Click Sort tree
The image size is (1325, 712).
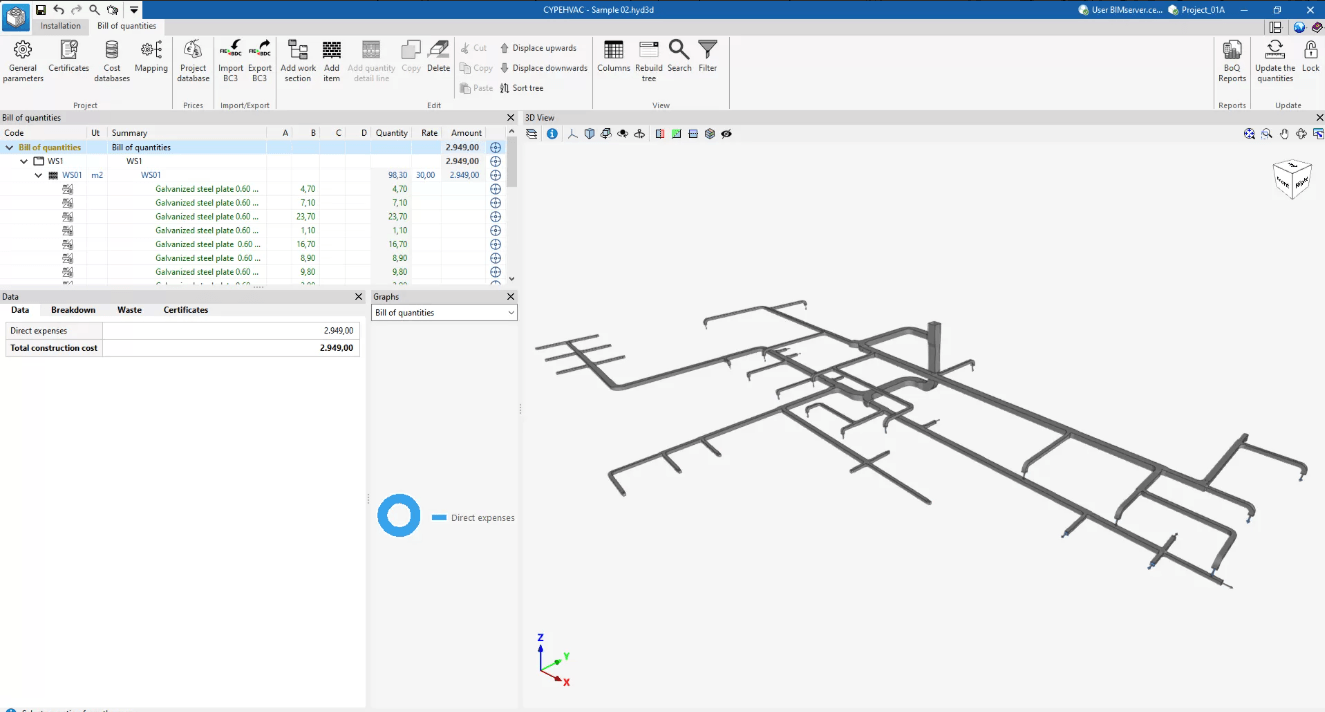tap(521, 88)
